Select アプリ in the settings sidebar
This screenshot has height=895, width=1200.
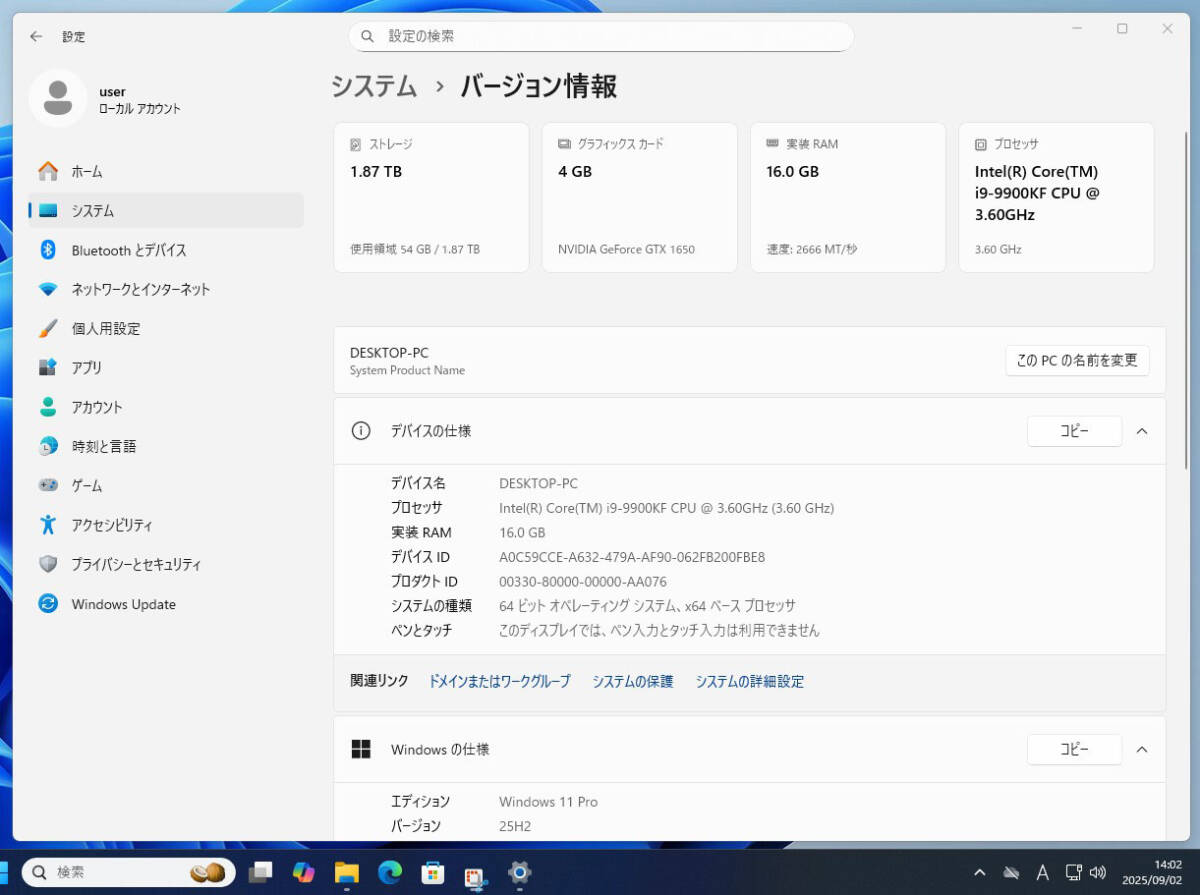[86, 368]
